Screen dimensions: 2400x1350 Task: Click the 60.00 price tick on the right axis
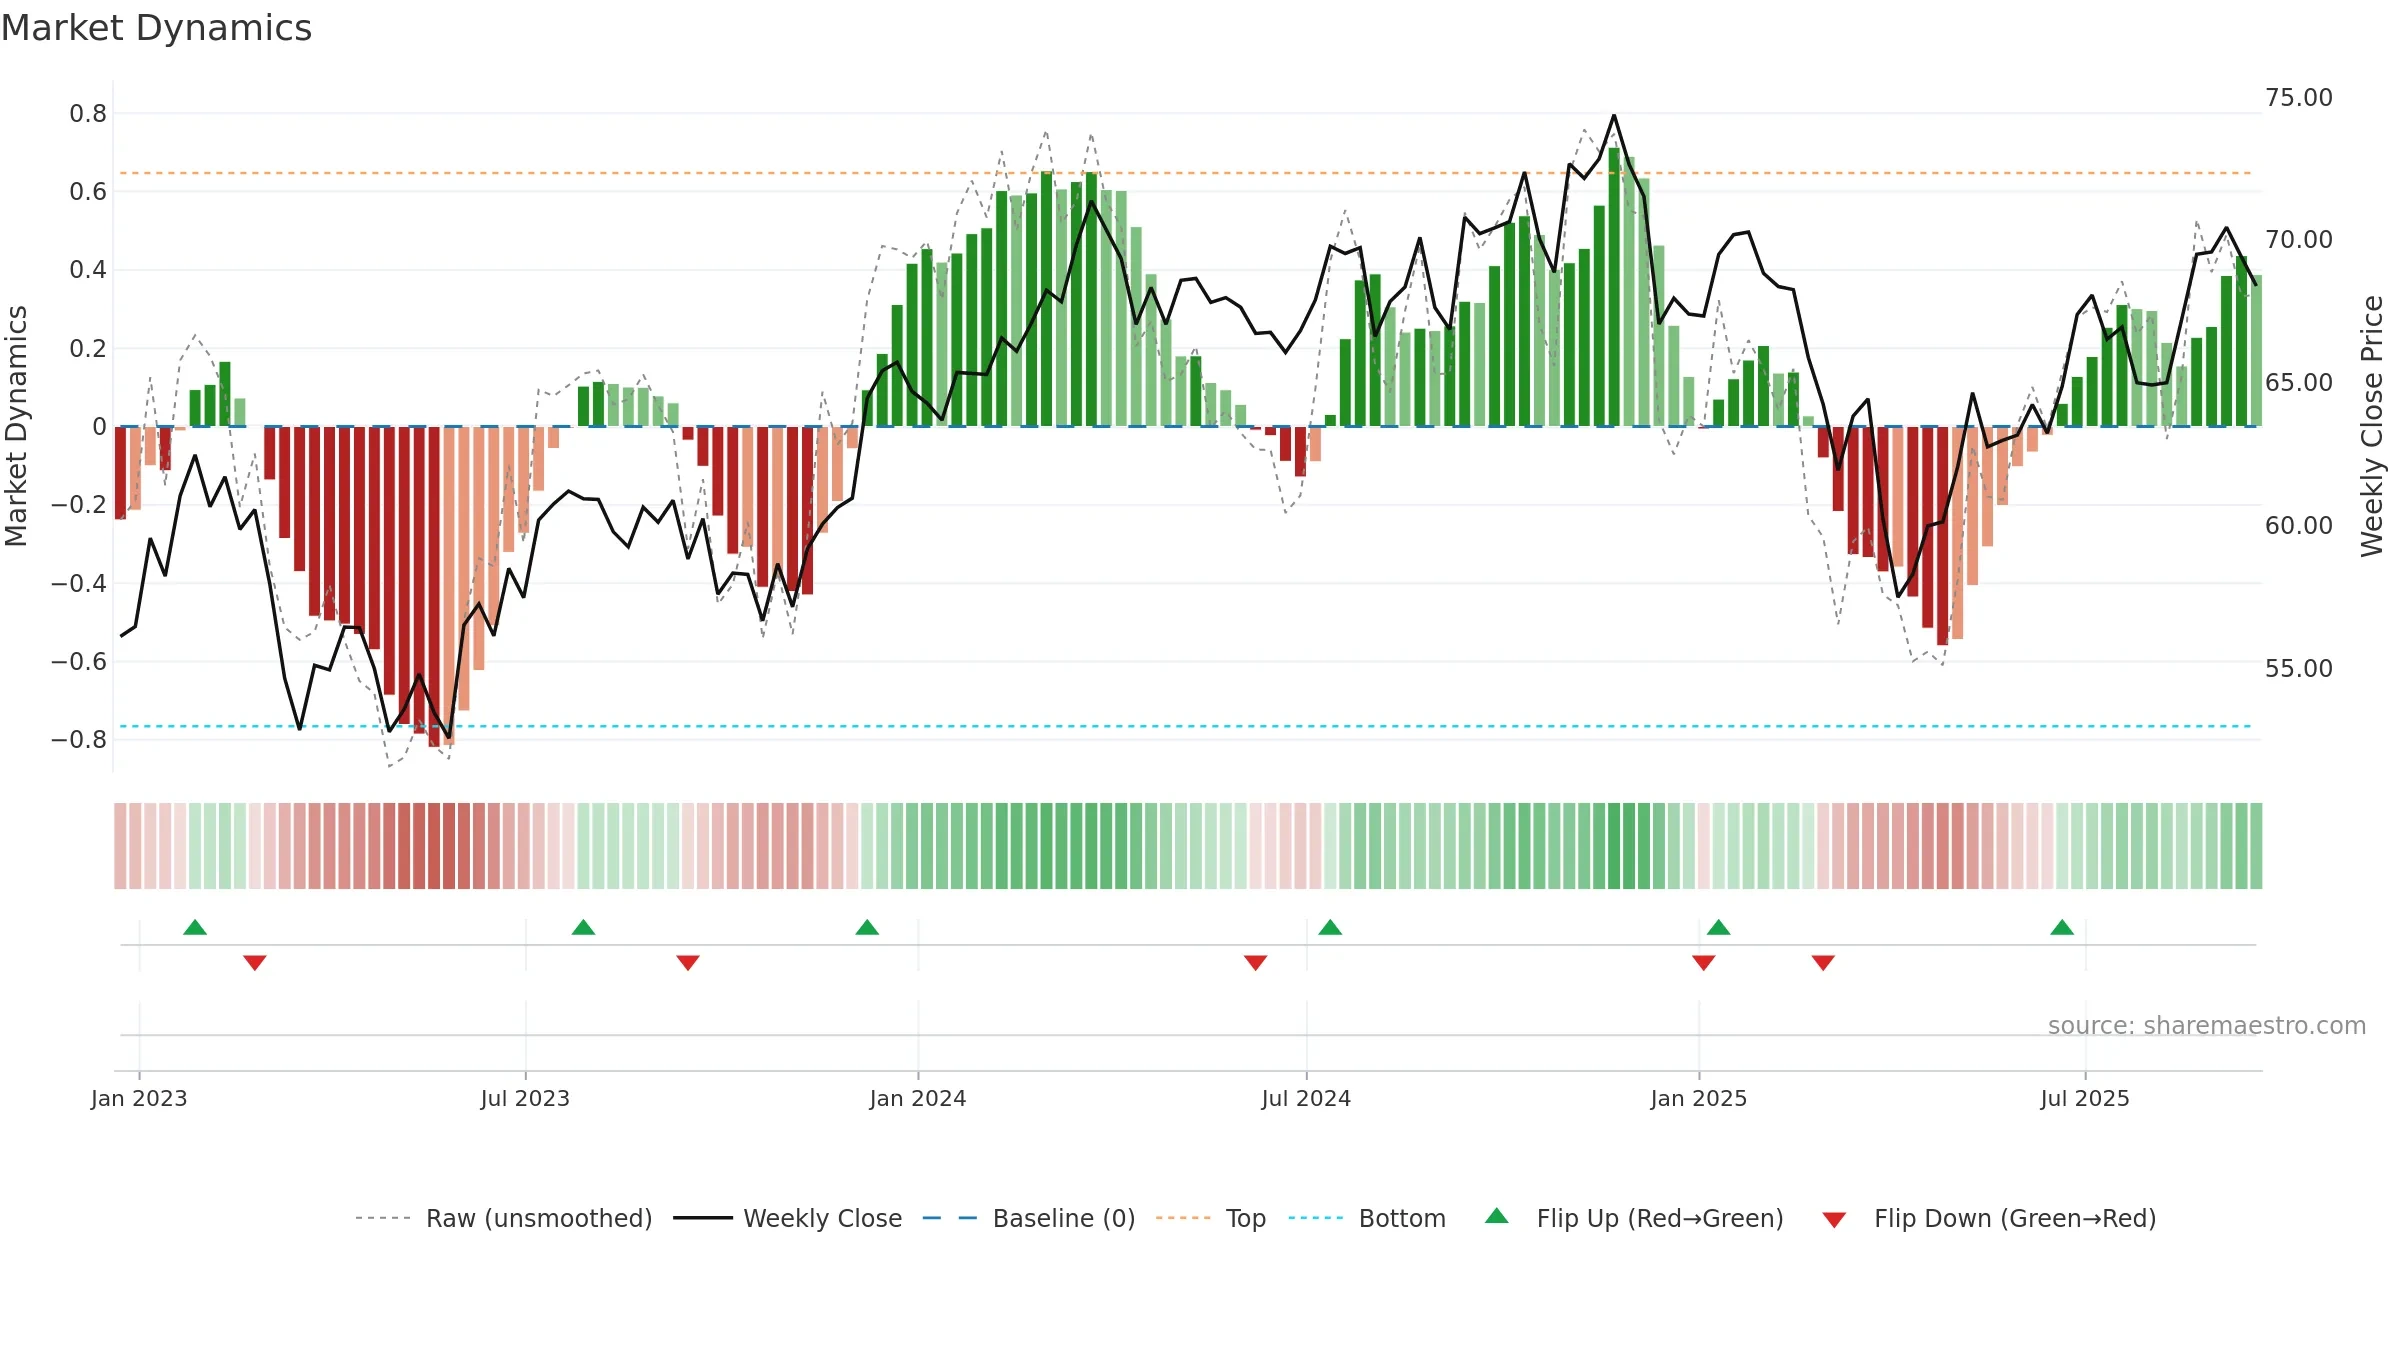[x=2299, y=526]
